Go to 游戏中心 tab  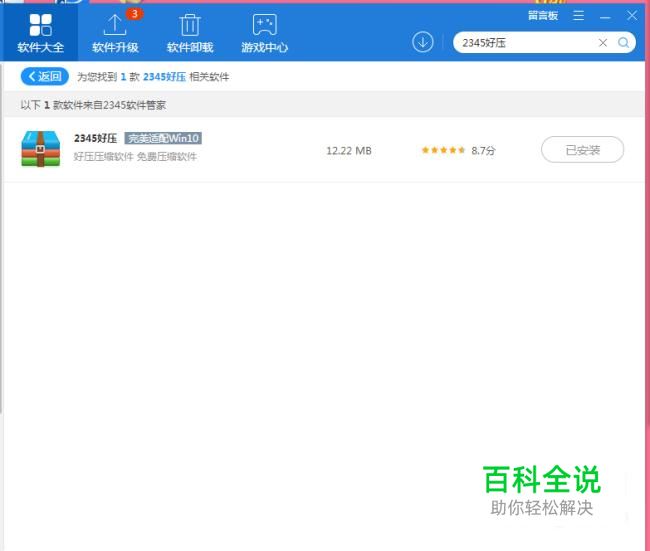[x=264, y=34]
